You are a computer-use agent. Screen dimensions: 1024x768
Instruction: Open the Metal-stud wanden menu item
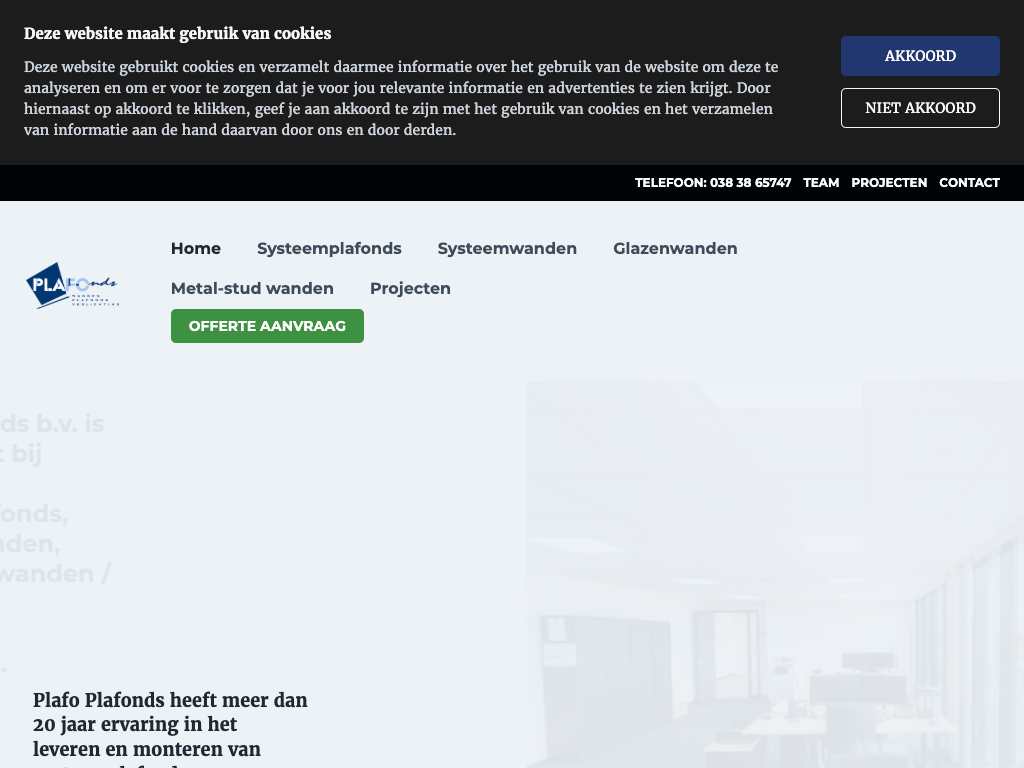click(252, 289)
